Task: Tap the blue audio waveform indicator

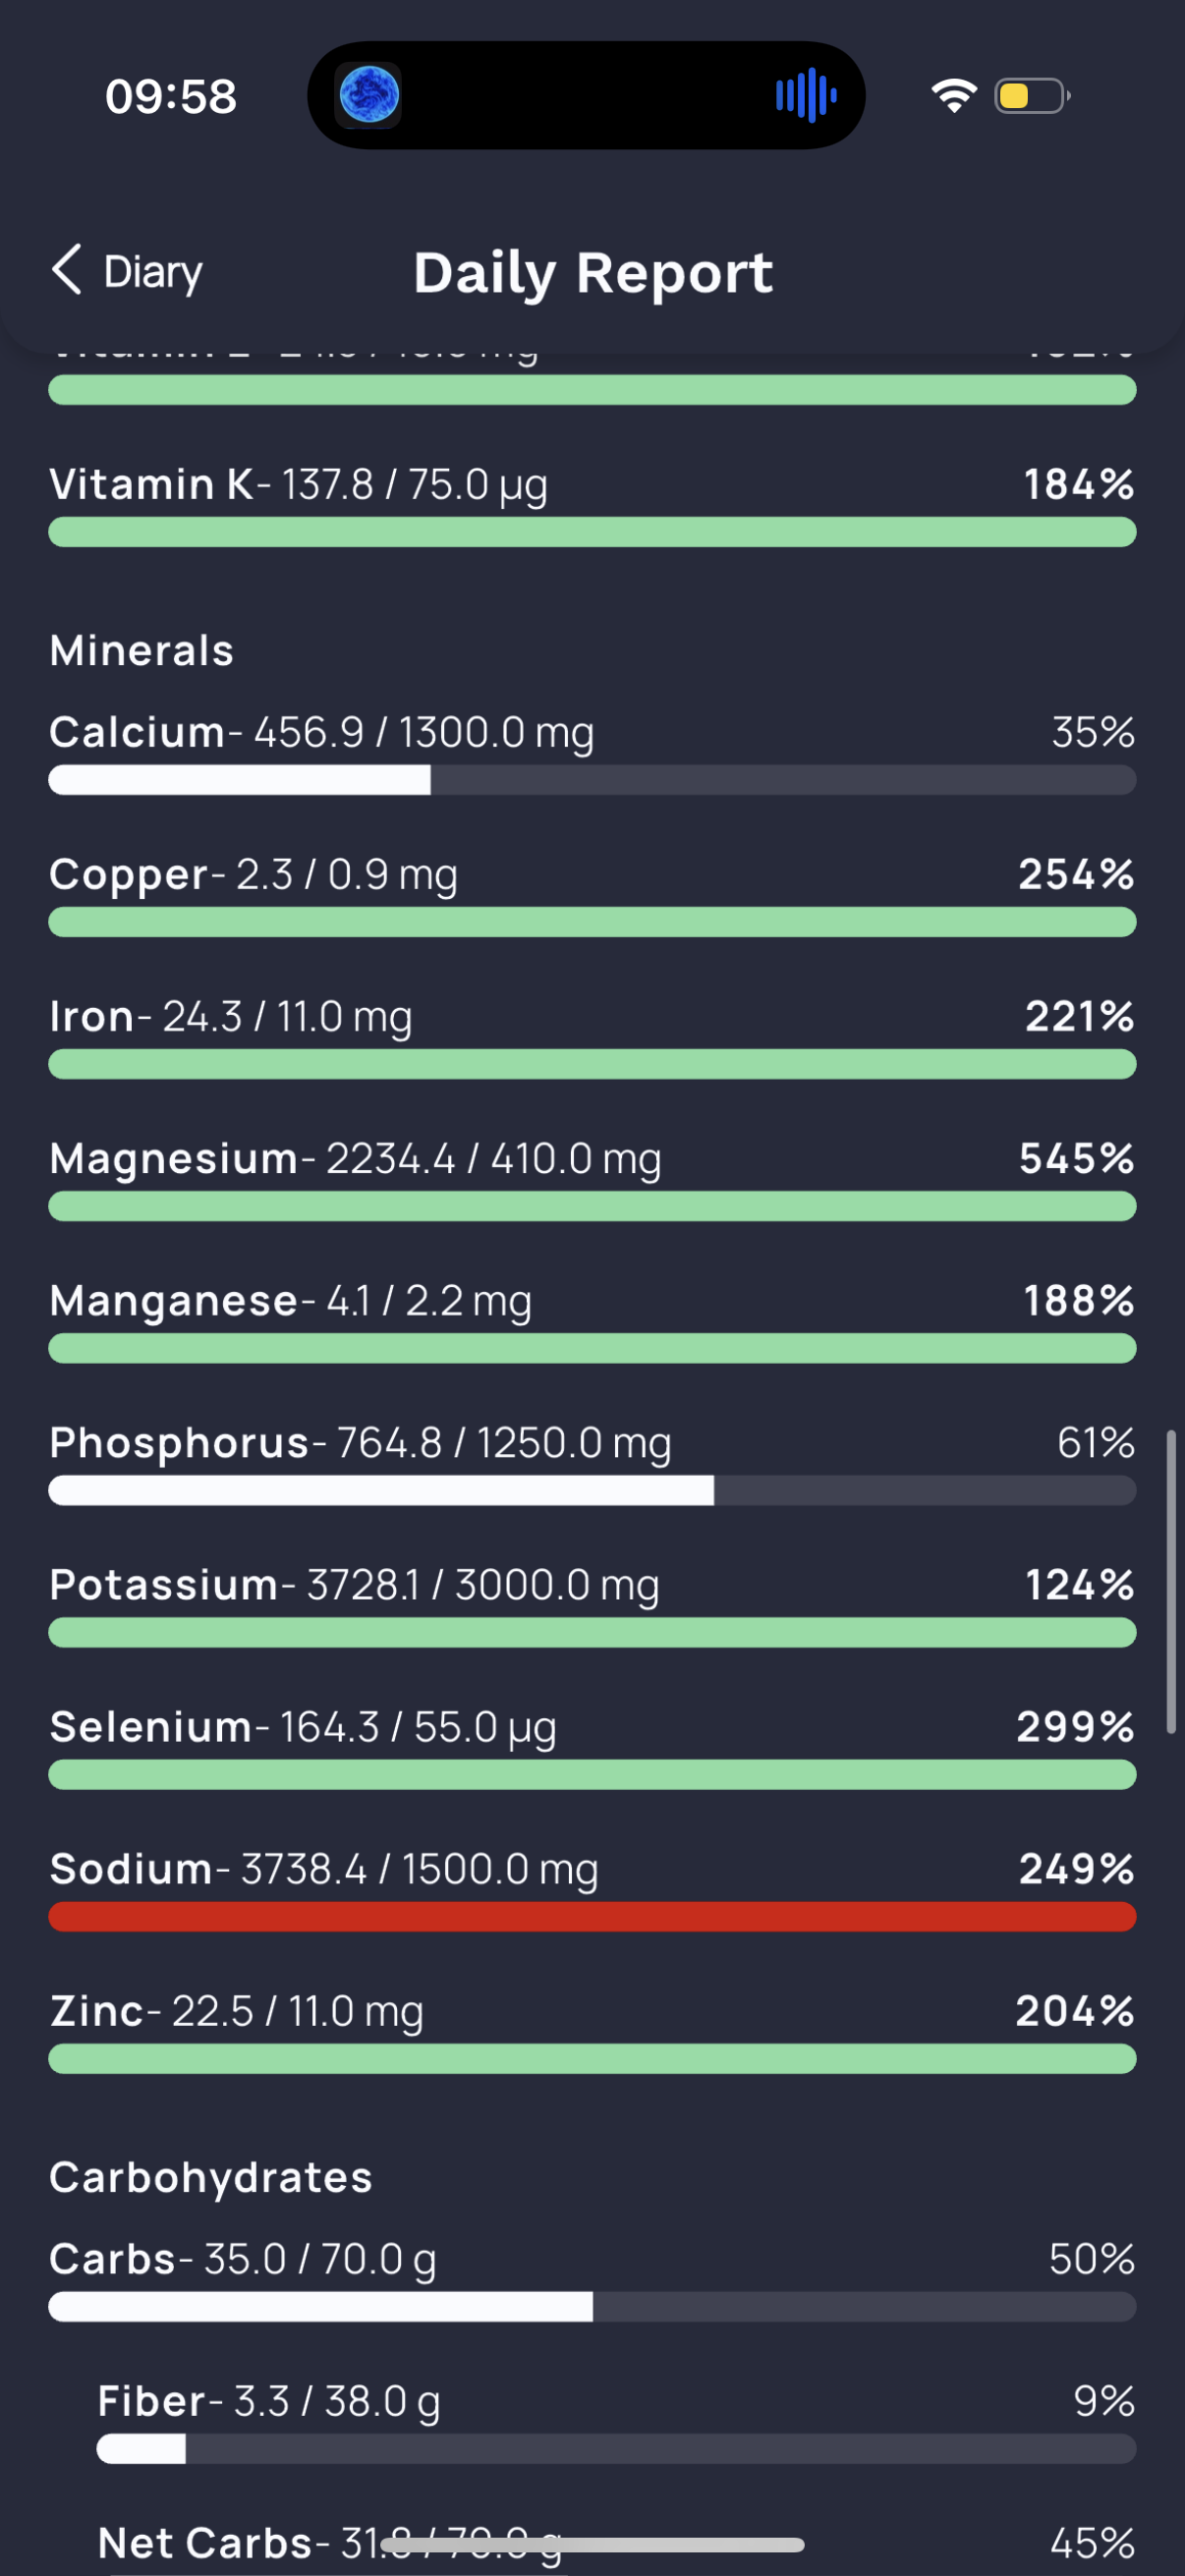Action: click(x=806, y=96)
